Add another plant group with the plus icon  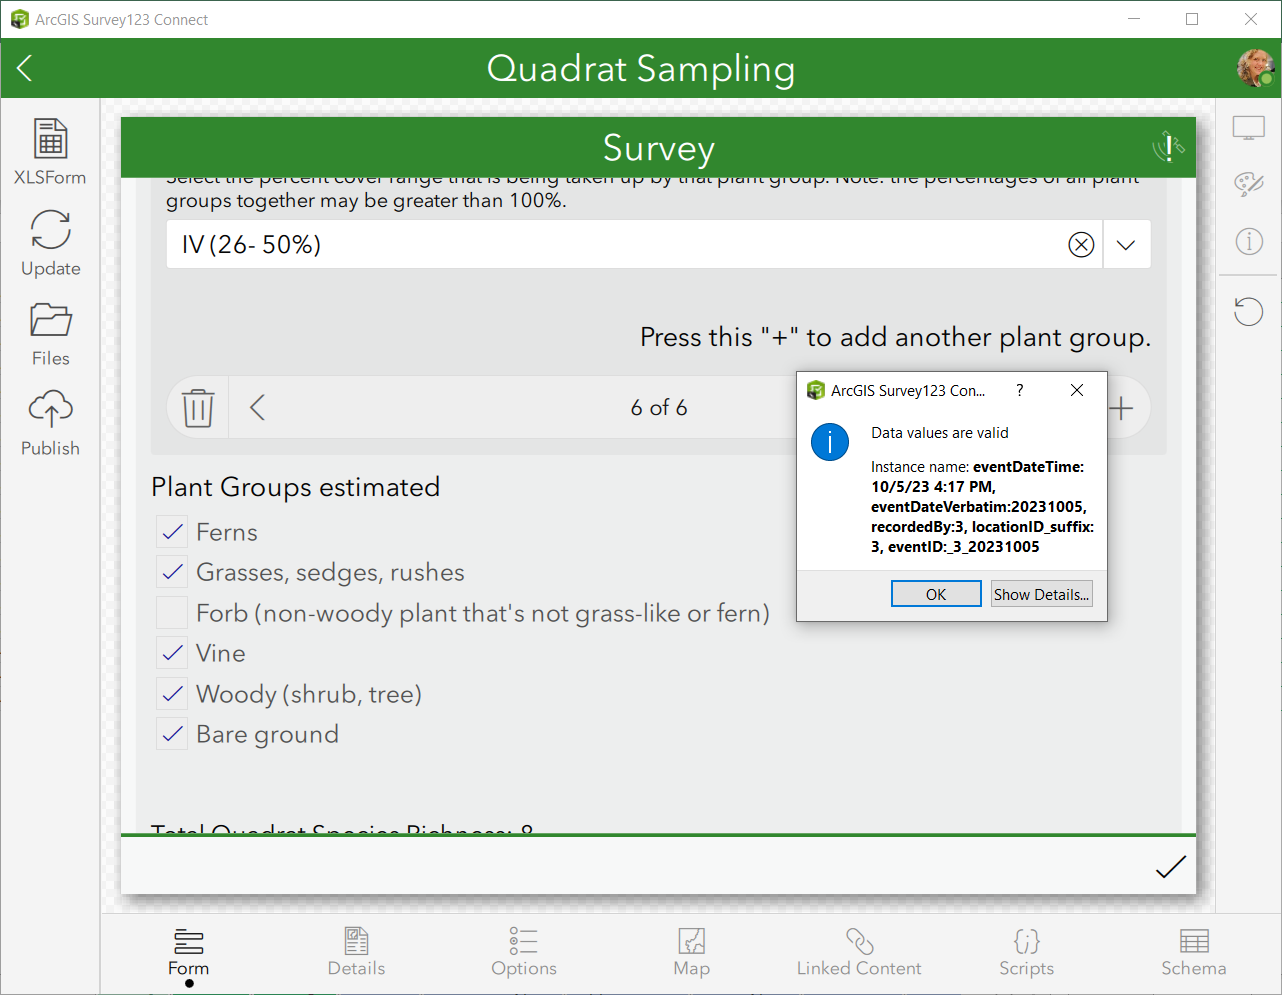pos(1121,407)
